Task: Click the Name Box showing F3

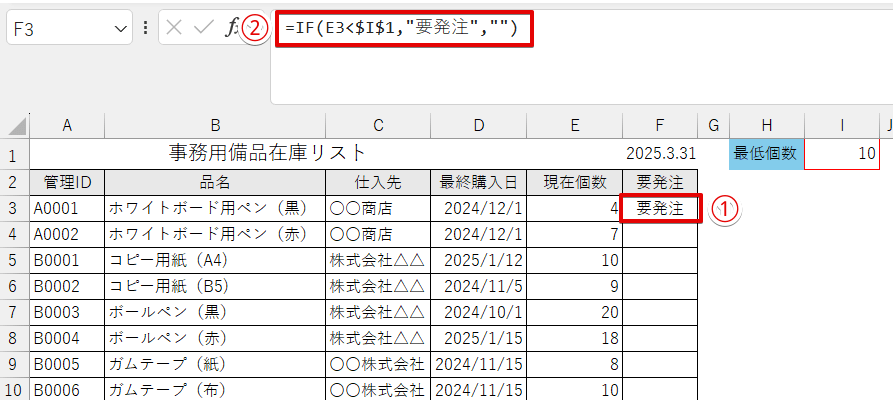Action: pos(69,27)
